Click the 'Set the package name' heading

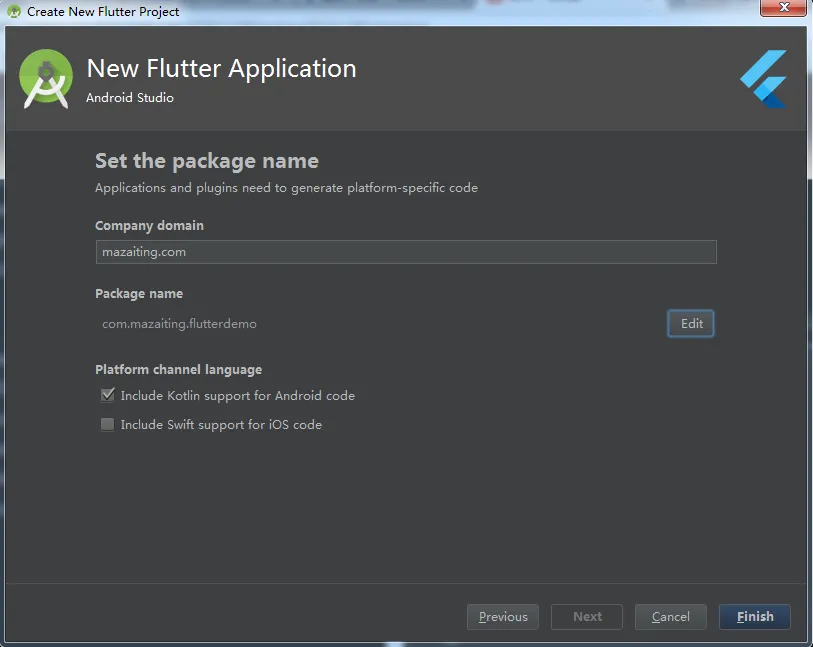point(206,161)
